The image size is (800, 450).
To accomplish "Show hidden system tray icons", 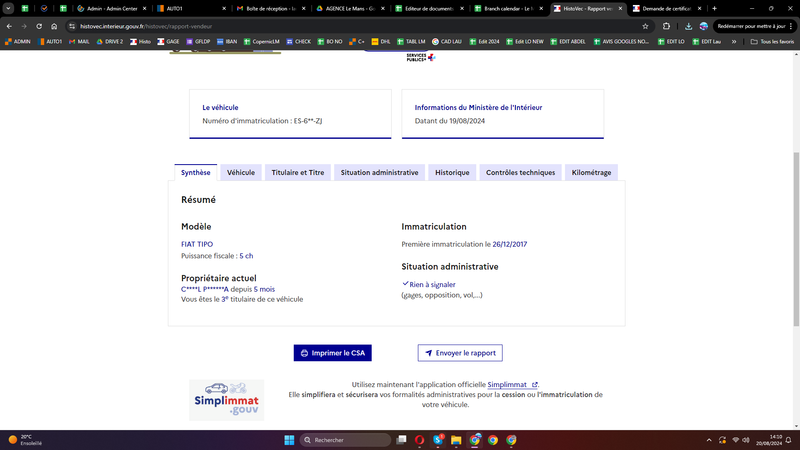I will coord(709,440).
